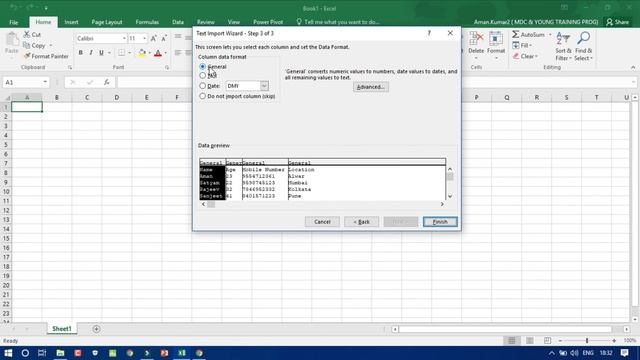This screenshot has width=640, height=360.
Task: Adjust the zoom slider handle
Action: click(x=587, y=340)
